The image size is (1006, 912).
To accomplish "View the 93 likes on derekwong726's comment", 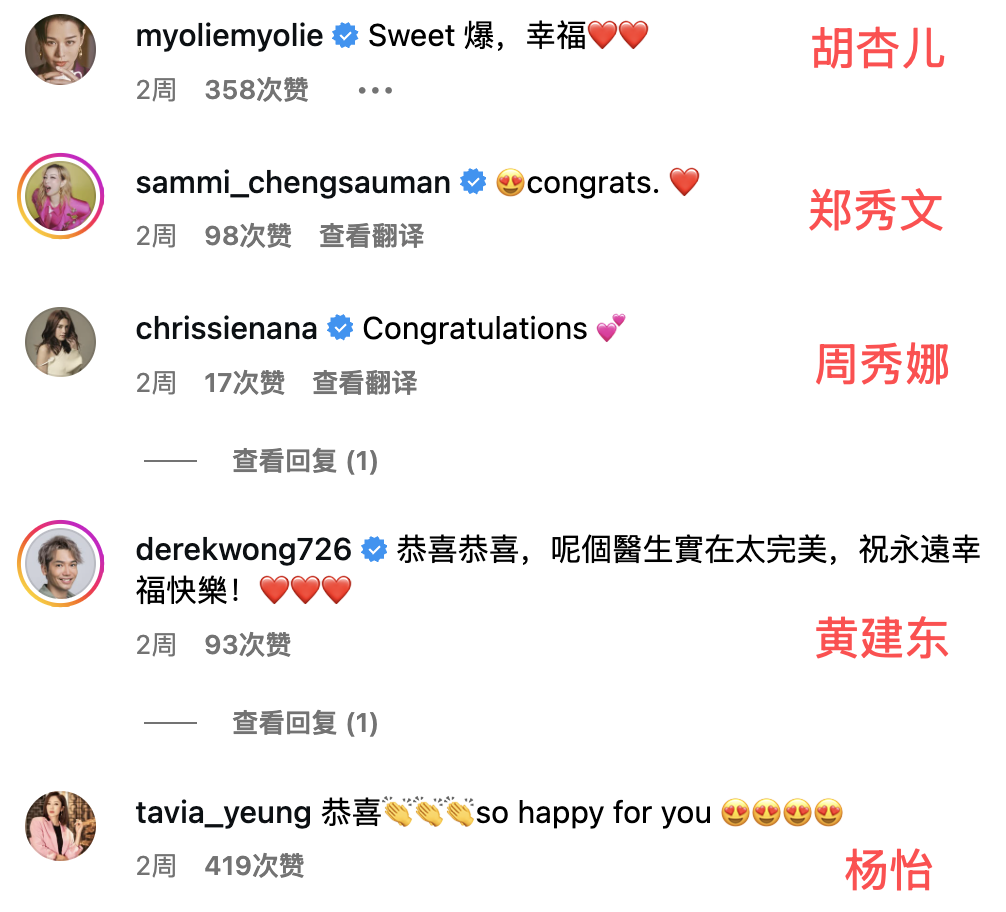I will point(248,645).
